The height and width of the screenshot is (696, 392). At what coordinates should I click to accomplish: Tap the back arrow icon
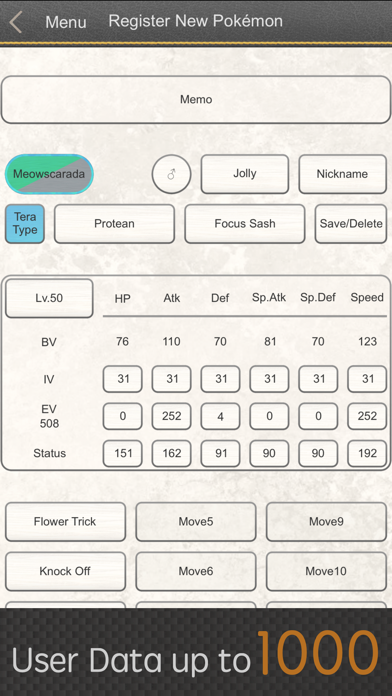[16, 22]
